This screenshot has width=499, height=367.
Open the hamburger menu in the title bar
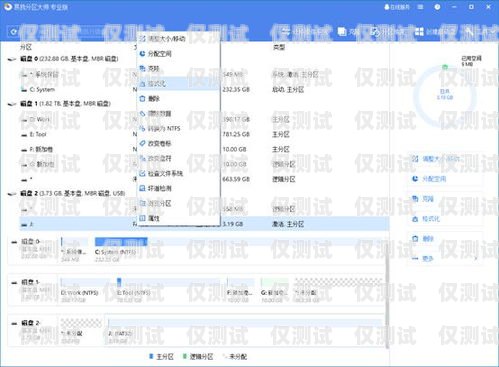pyautogui.click(x=420, y=7)
